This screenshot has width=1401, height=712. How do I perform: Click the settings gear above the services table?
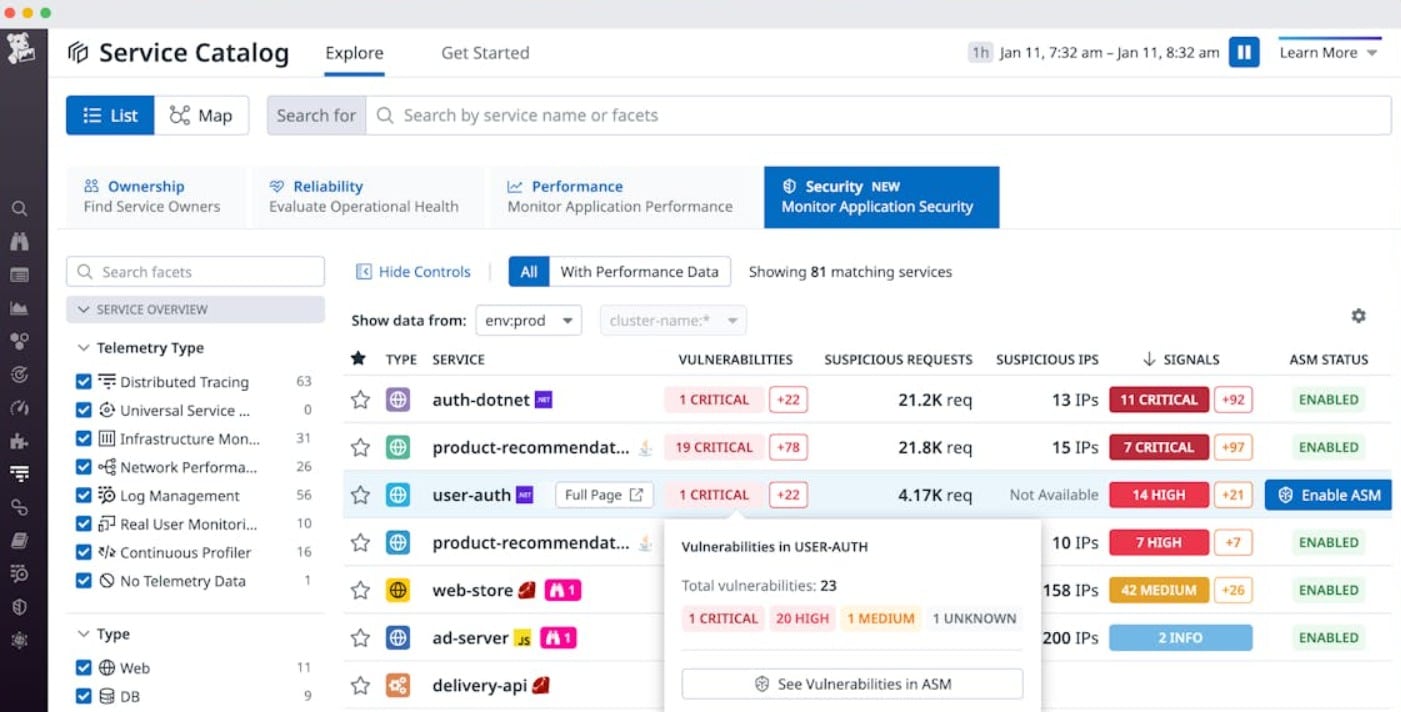(1358, 315)
